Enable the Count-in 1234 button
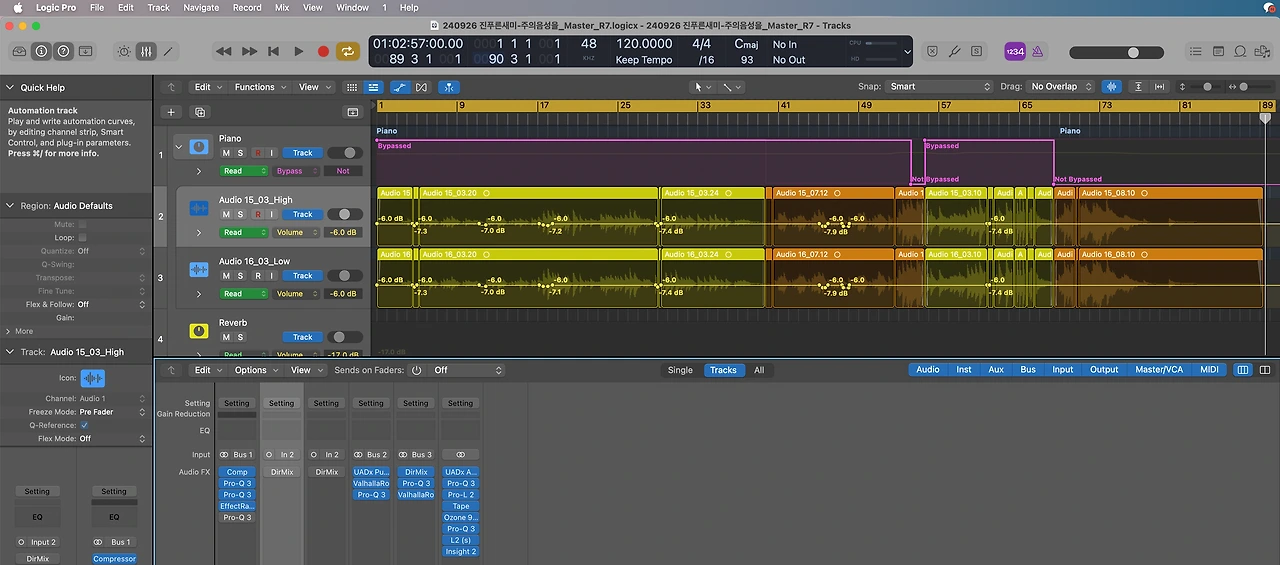This screenshot has height=565, width=1280. (x=1014, y=51)
